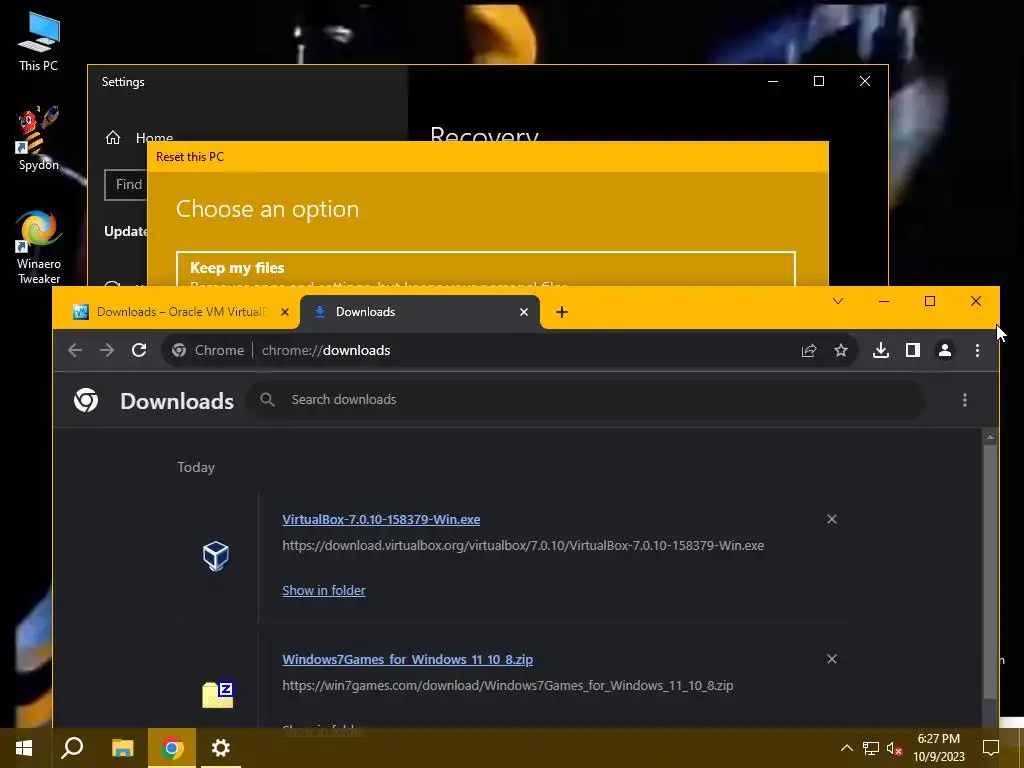Click Chrome forward navigation arrow
1024x768 pixels.
tap(106, 350)
